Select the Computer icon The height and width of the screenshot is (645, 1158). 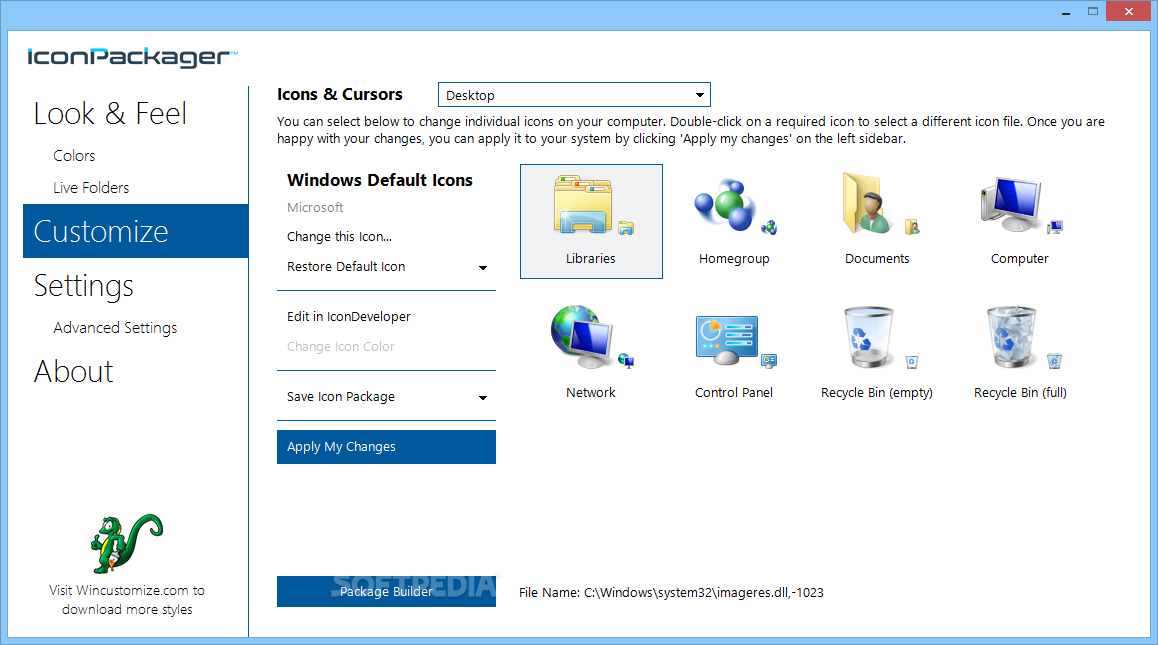[x=1019, y=205]
